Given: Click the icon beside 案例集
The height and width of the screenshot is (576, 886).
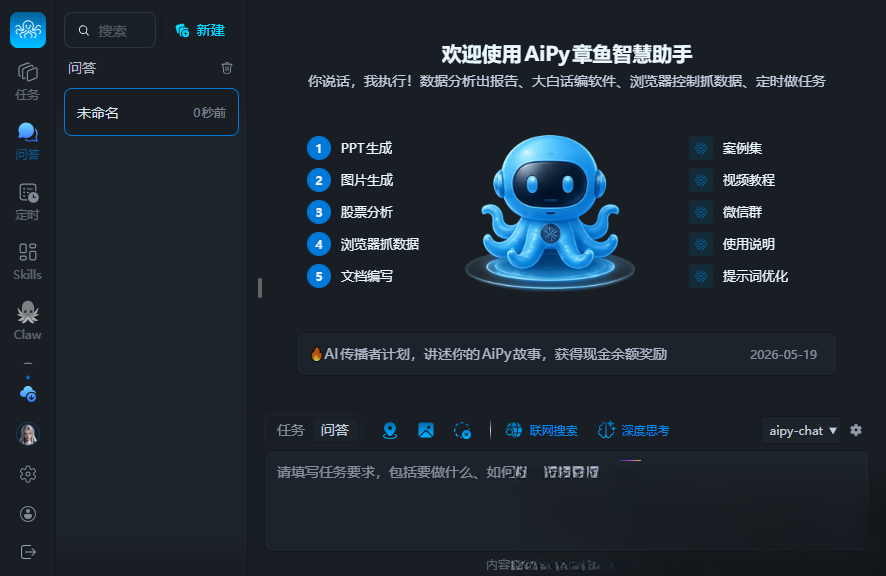Looking at the screenshot, I should click(701, 148).
